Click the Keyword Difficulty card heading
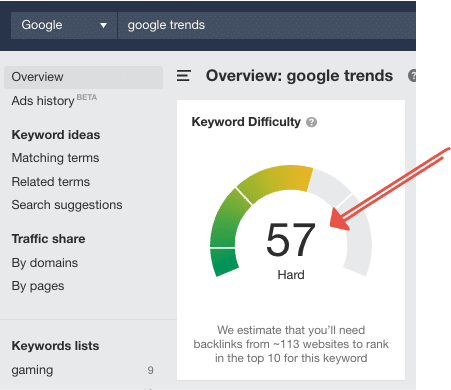This screenshot has width=451, height=390. pyautogui.click(x=246, y=122)
